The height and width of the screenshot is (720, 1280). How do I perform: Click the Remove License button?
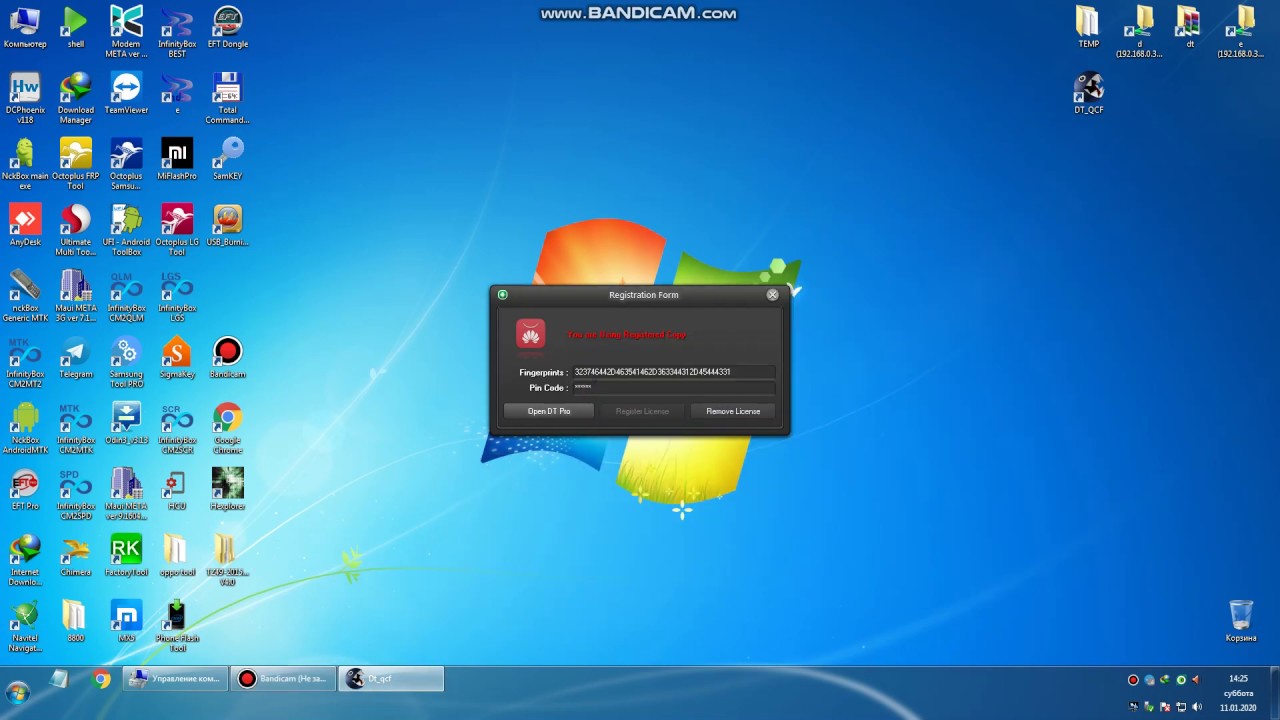click(733, 411)
